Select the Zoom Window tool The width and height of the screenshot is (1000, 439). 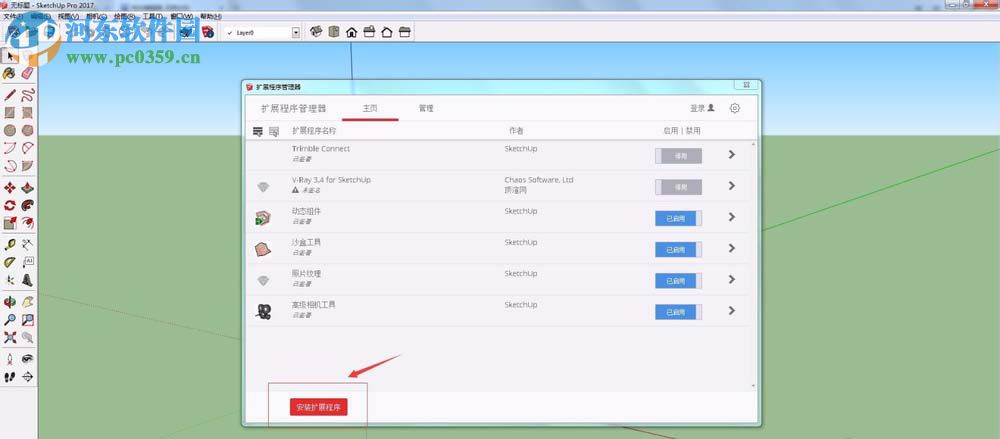click(x=27, y=320)
